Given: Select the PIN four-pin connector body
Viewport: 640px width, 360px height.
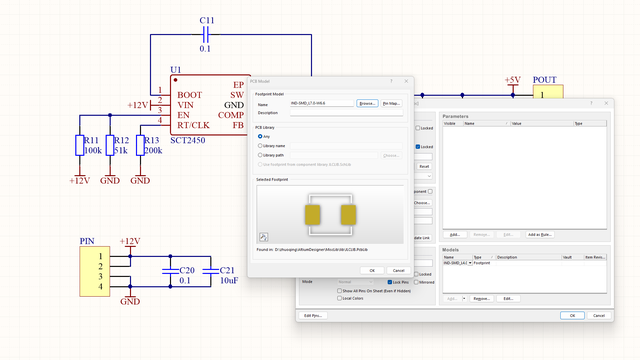Looking at the screenshot, I should [x=95, y=271].
